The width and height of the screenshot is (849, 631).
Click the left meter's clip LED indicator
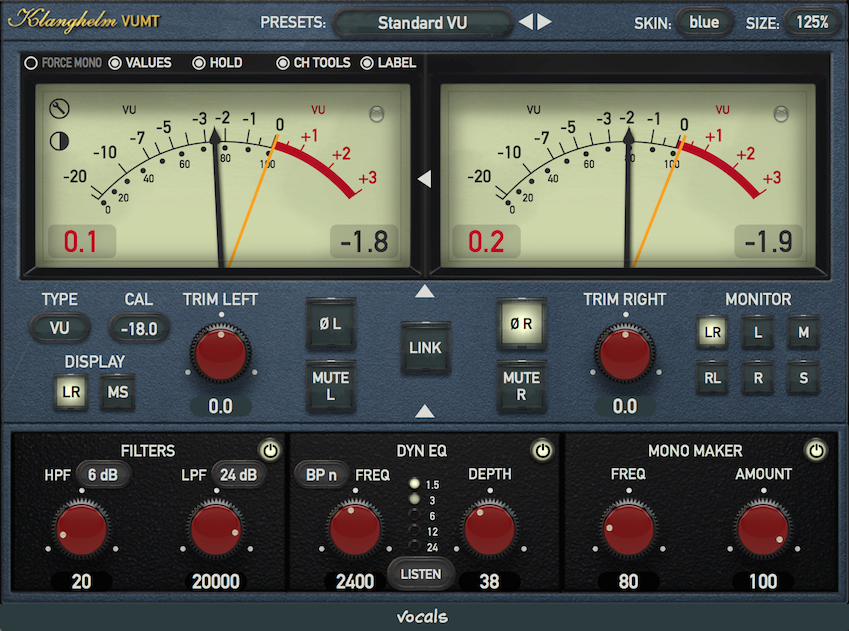click(376, 114)
